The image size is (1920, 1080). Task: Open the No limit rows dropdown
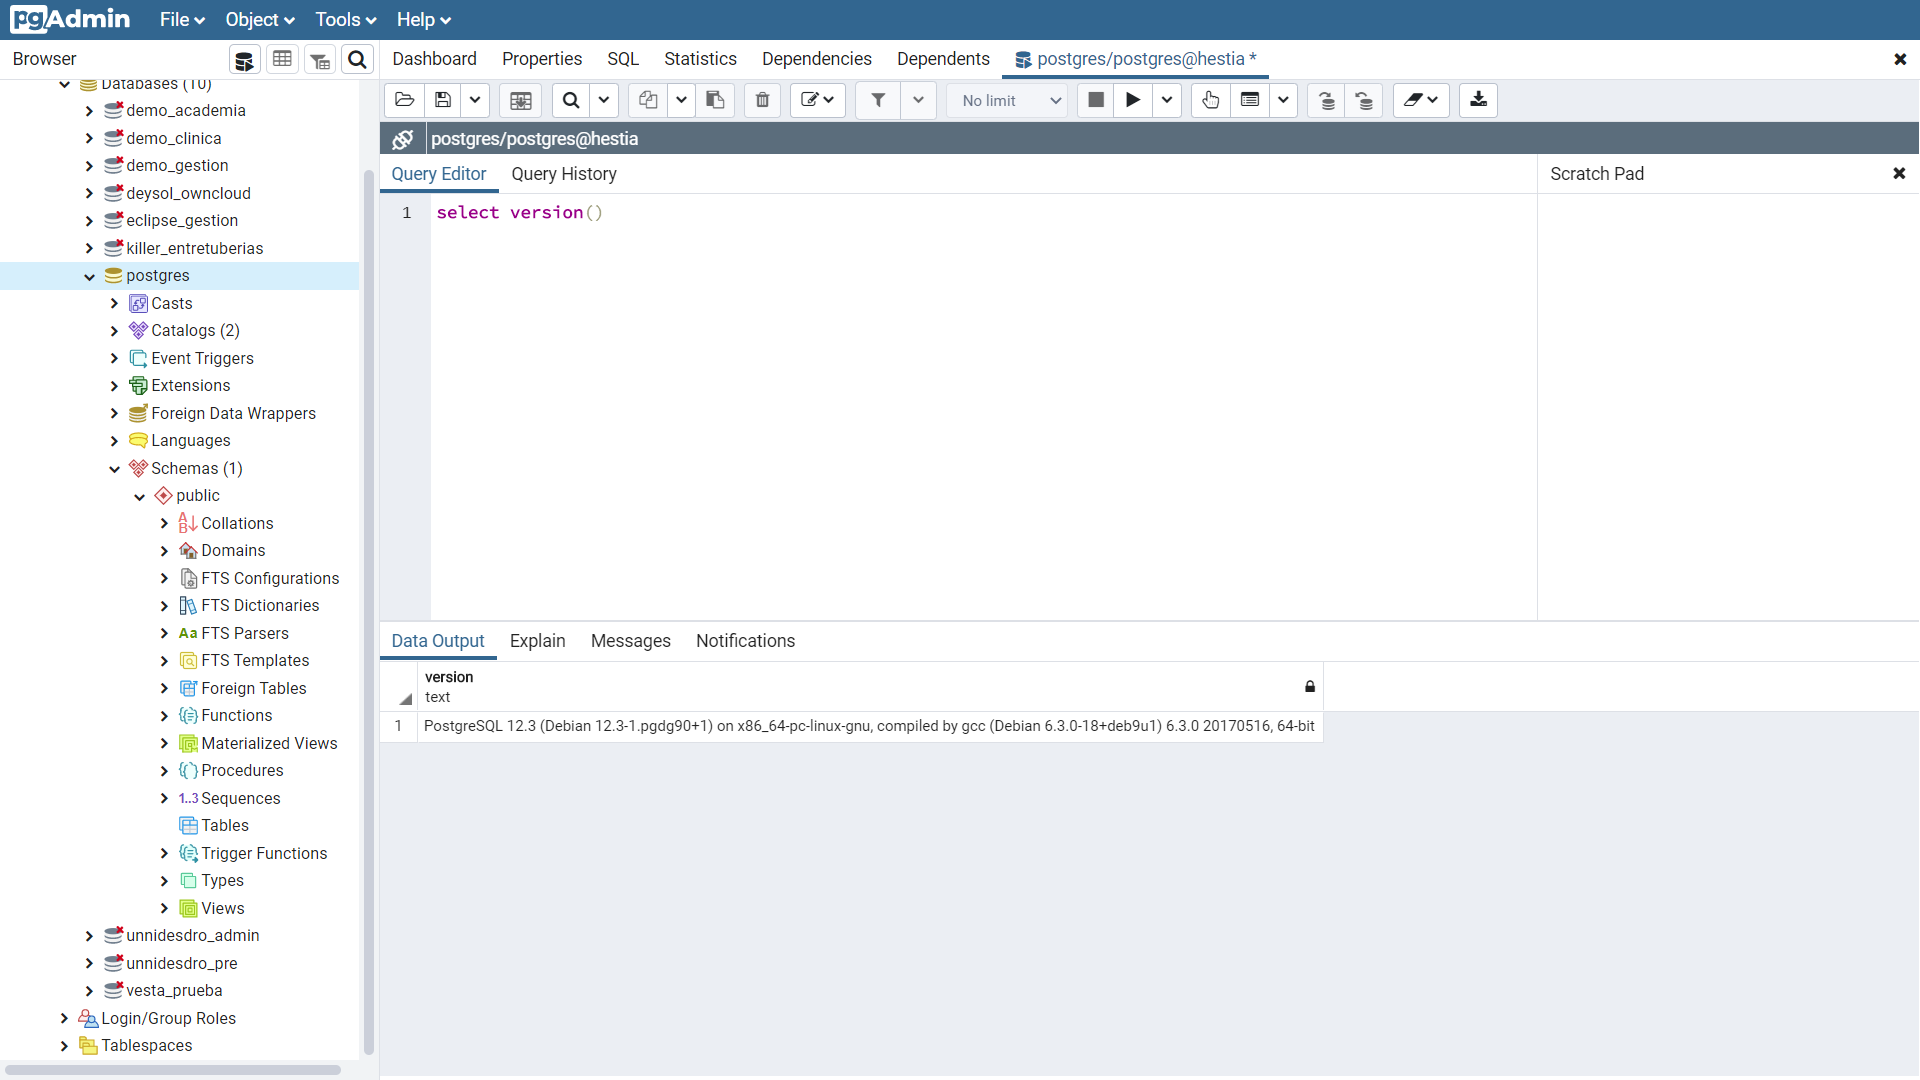click(1007, 100)
